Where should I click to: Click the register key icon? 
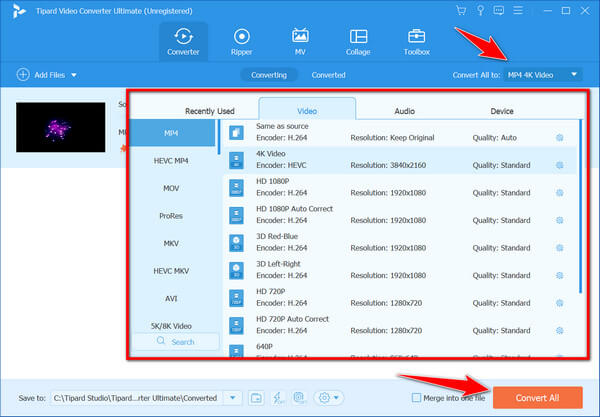pos(480,11)
